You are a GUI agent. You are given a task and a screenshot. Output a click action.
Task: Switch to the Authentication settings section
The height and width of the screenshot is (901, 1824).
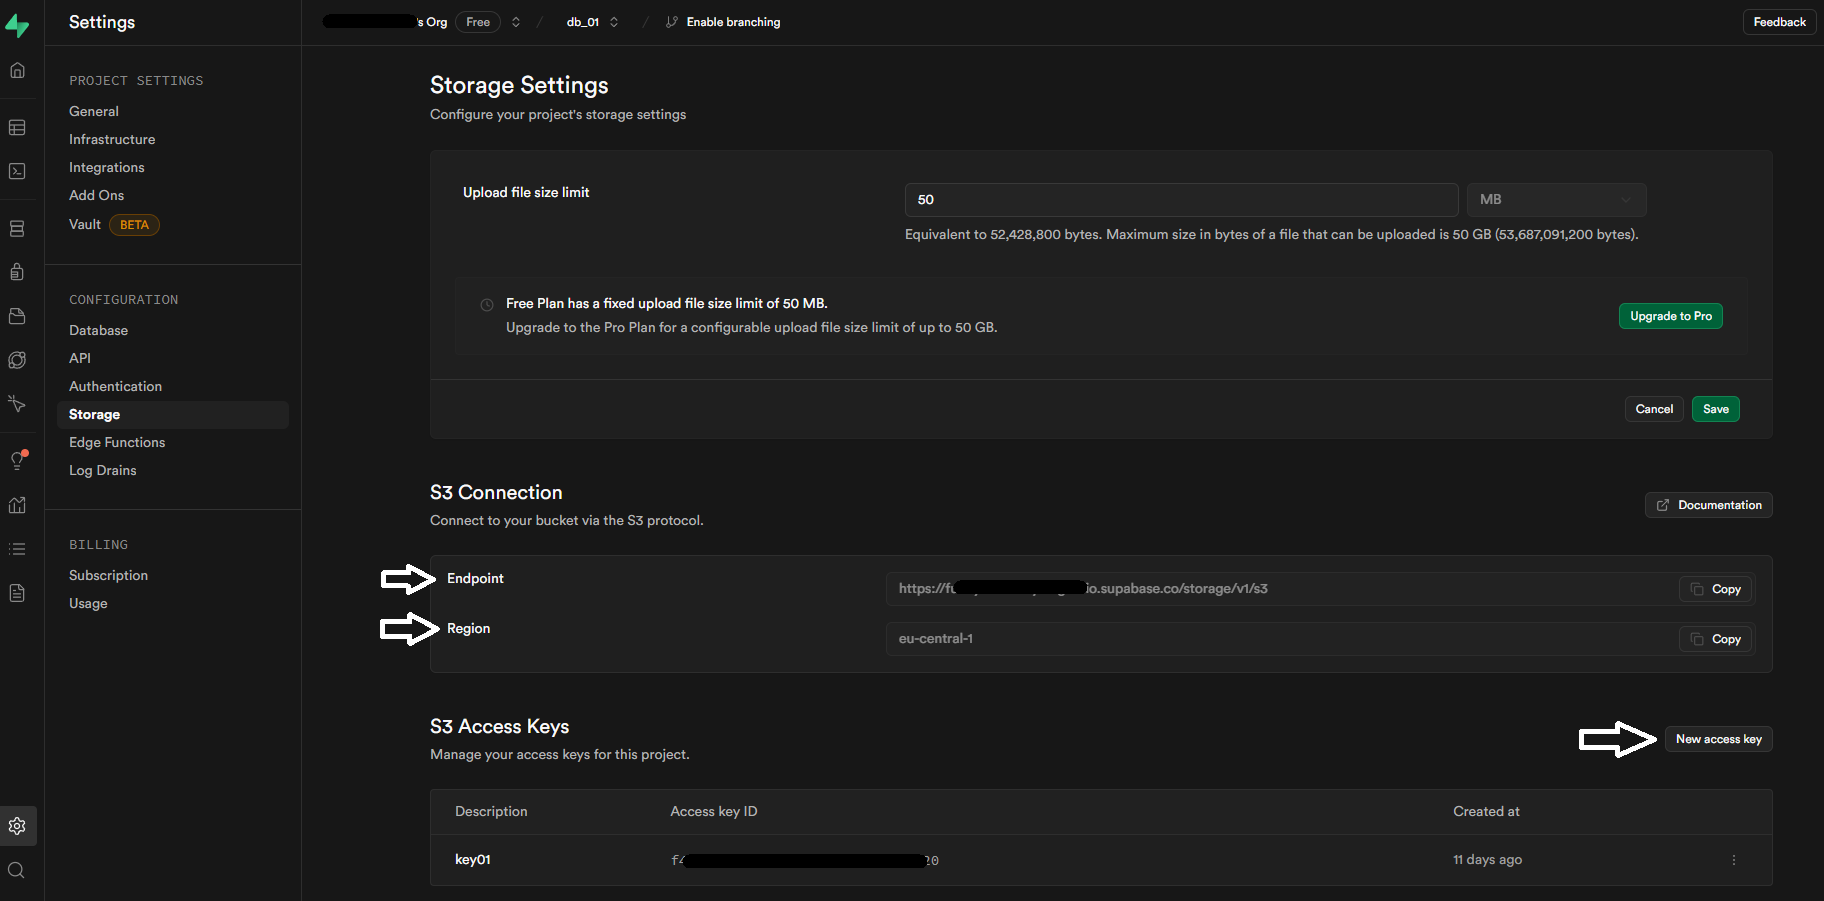[x=115, y=386]
